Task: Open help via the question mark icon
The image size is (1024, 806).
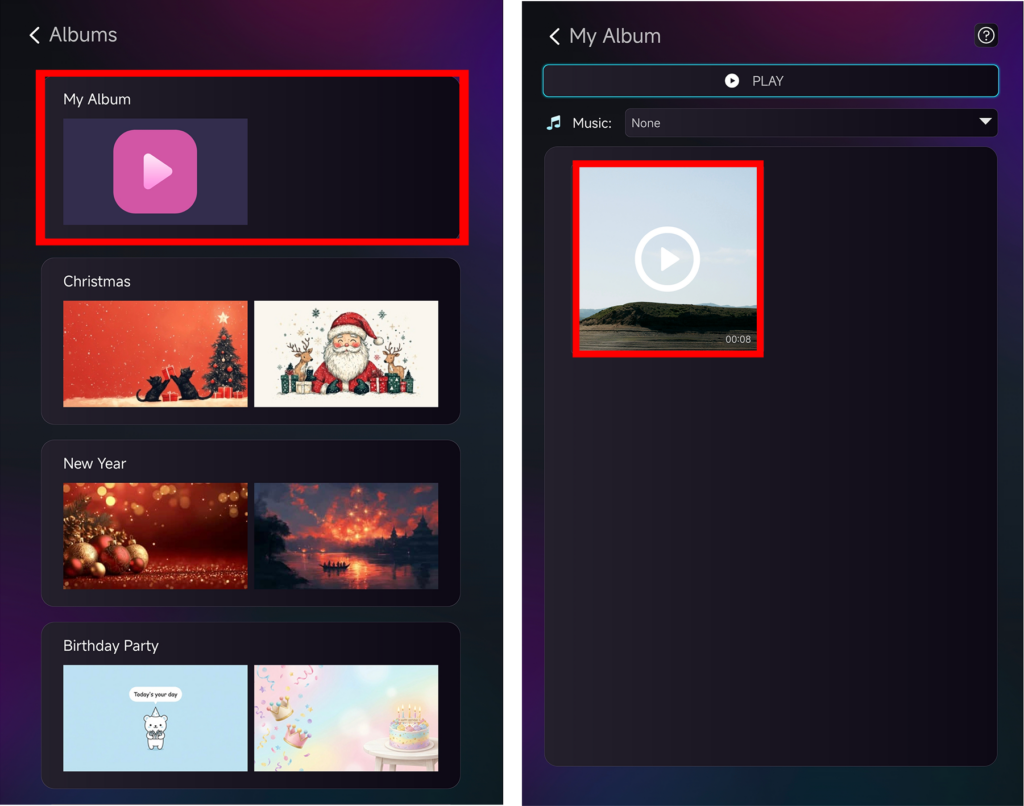Action: (986, 36)
